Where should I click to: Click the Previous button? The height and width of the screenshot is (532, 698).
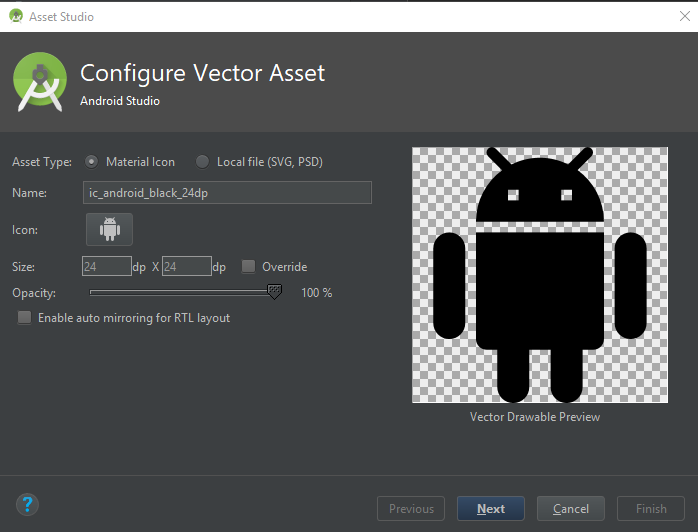point(411,508)
